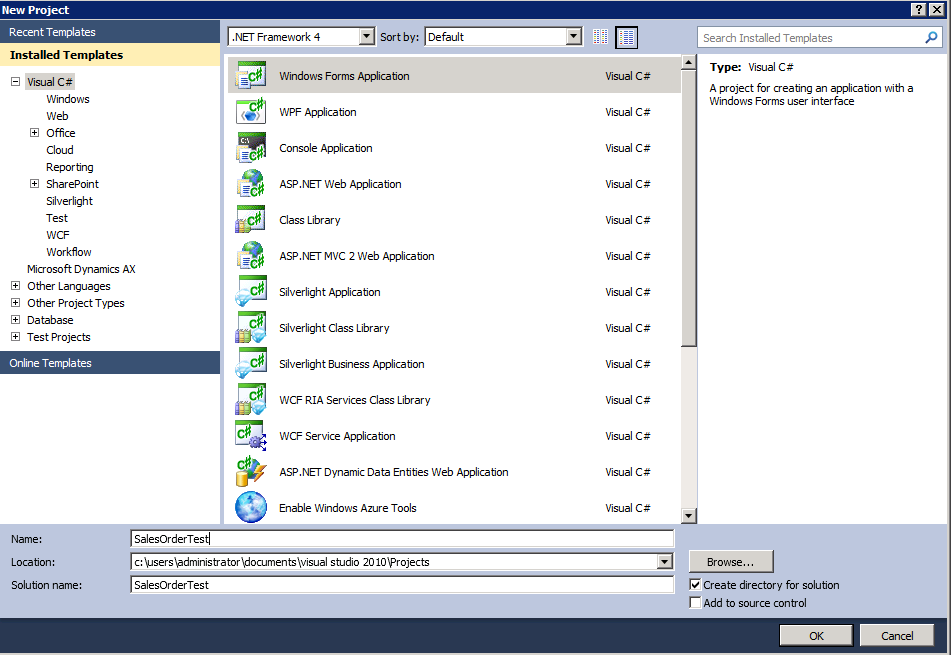This screenshot has width=951, height=655.
Task: Click the Enable Windows Azure Tools icon
Action: tap(250, 508)
